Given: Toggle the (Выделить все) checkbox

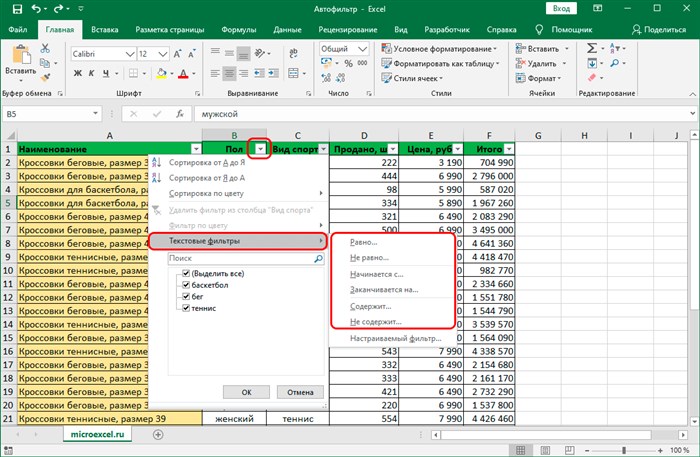Looking at the screenshot, I should [186, 273].
